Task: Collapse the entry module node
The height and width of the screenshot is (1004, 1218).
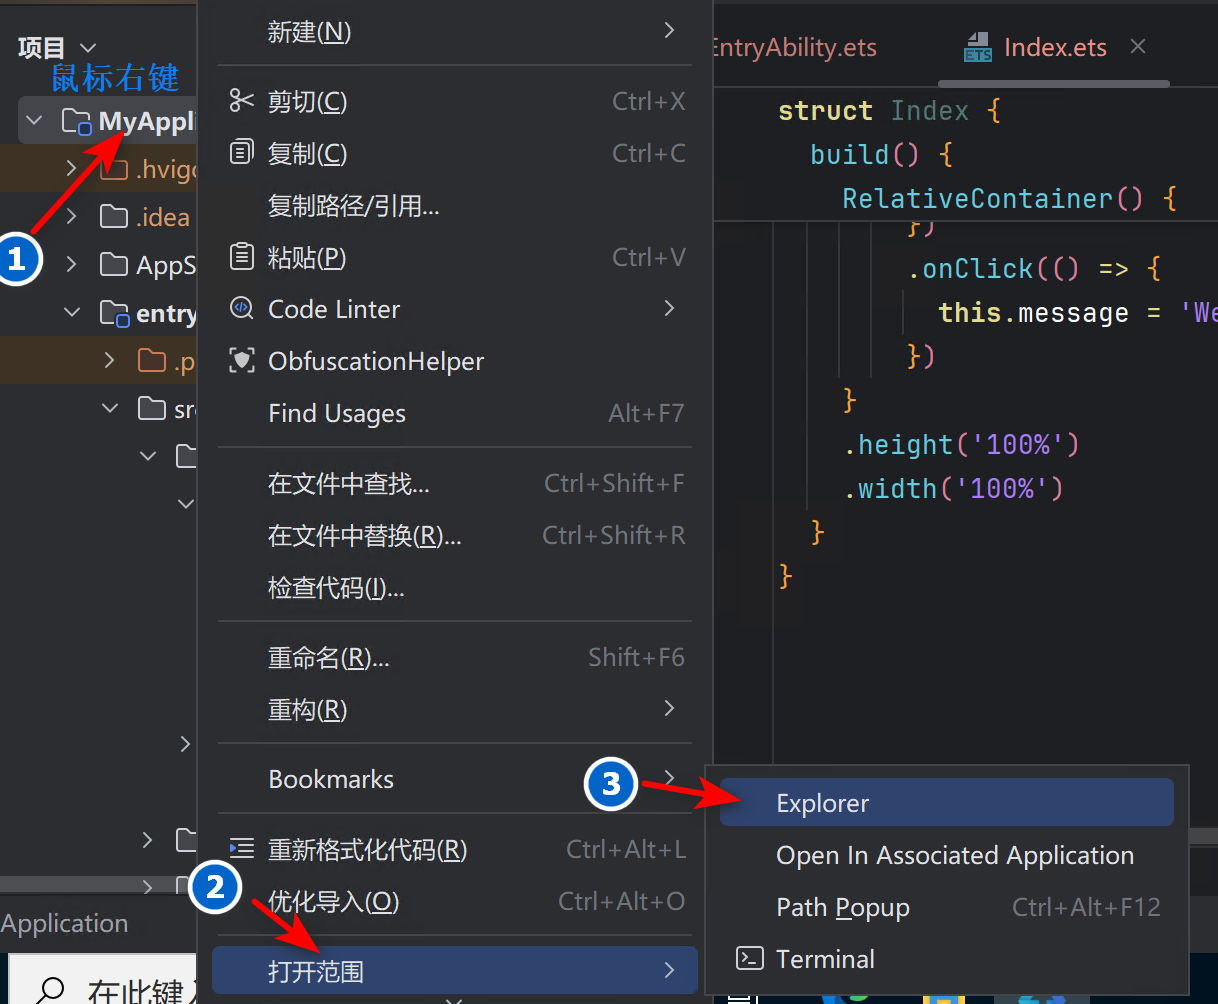Action: (x=72, y=313)
